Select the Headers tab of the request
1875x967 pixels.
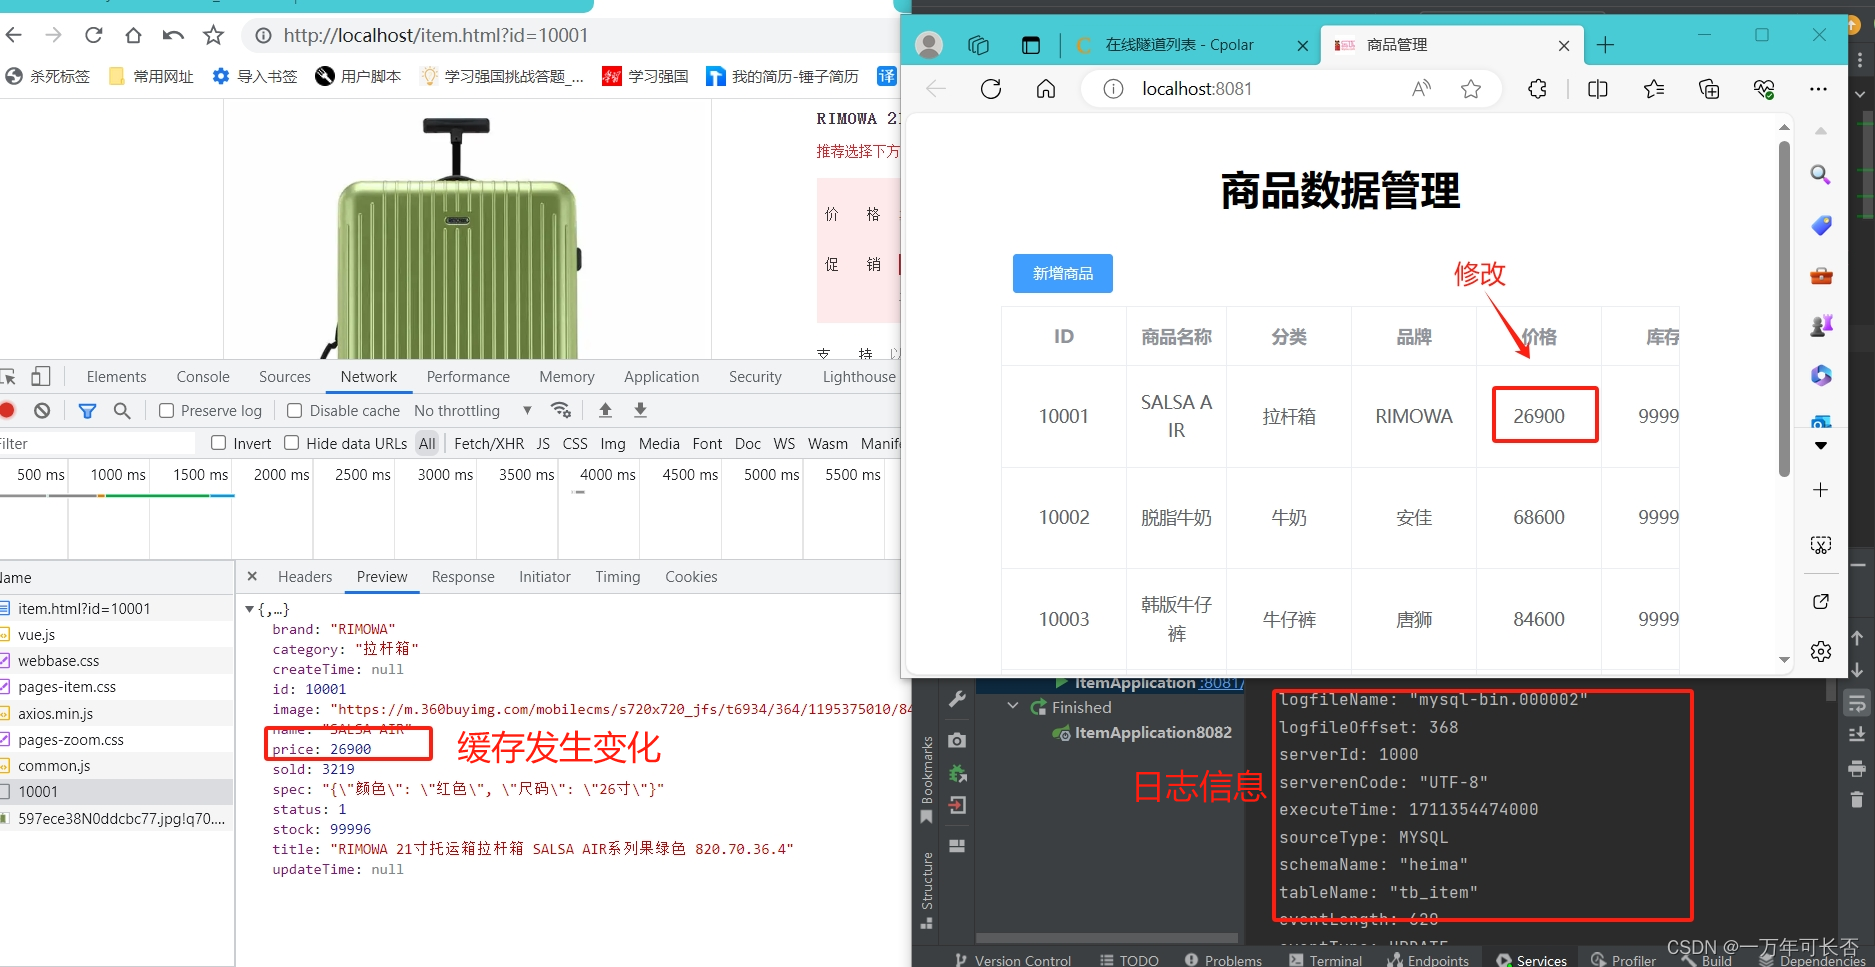305,576
